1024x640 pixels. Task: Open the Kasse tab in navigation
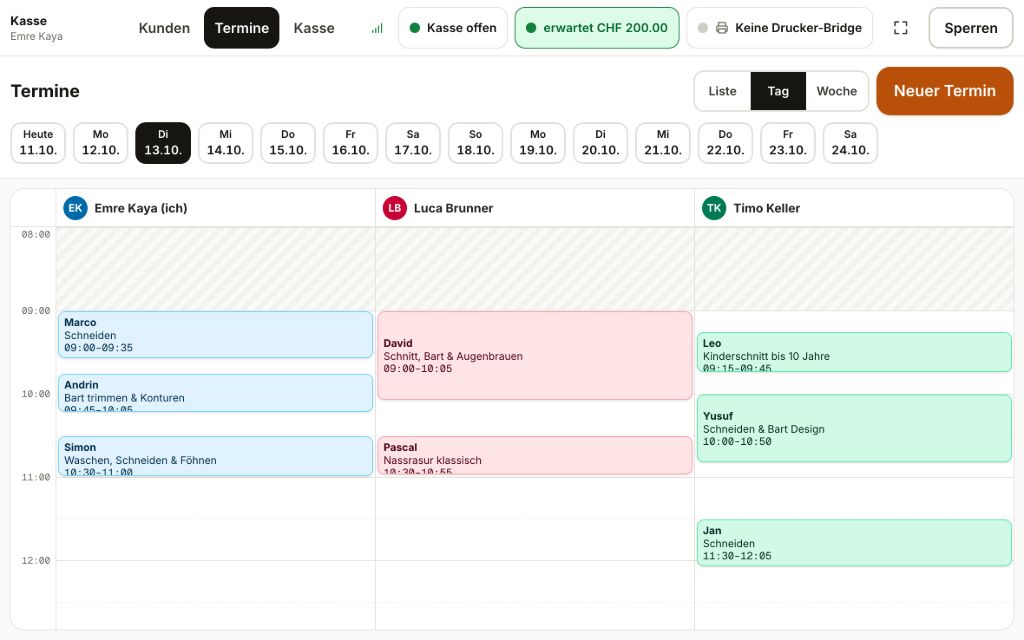314,28
